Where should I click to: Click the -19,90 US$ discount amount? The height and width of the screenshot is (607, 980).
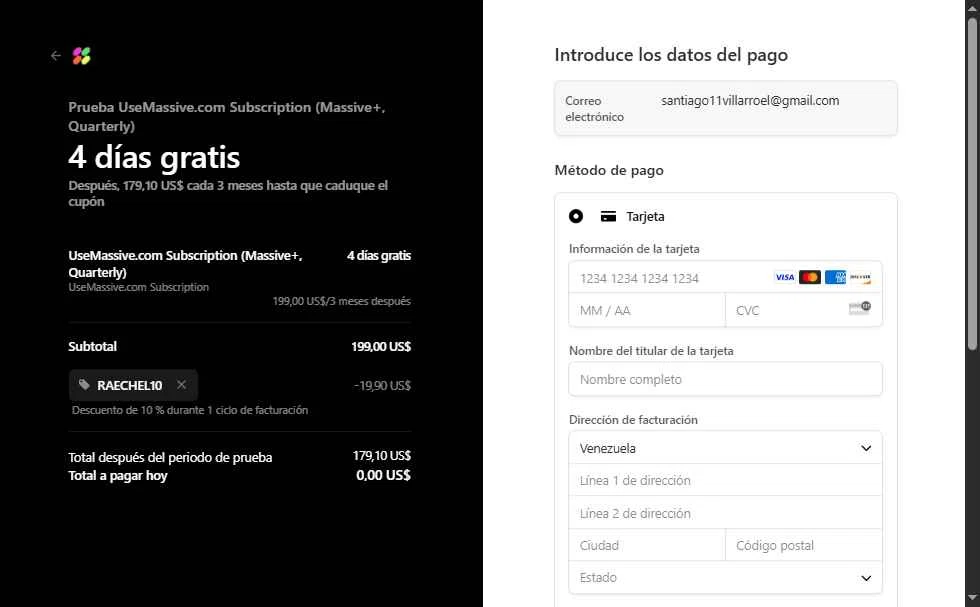[382, 386]
